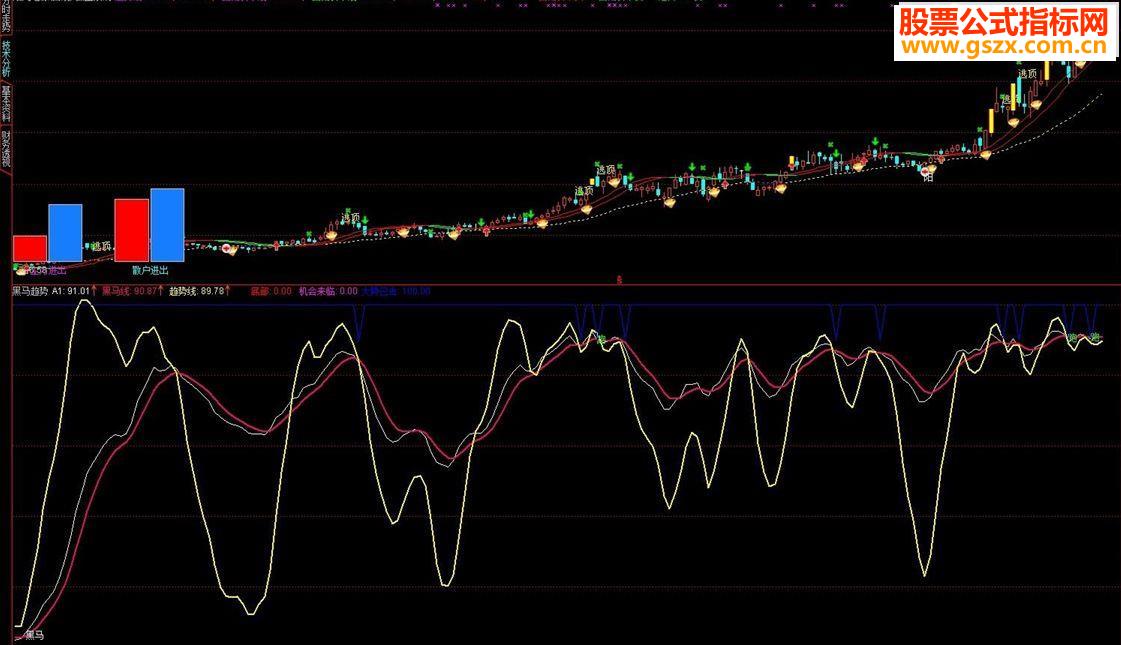Click the 黑马 signal label at chart bottom
Image resolution: width=1121 pixels, height=645 pixels.
click(34, 635)
